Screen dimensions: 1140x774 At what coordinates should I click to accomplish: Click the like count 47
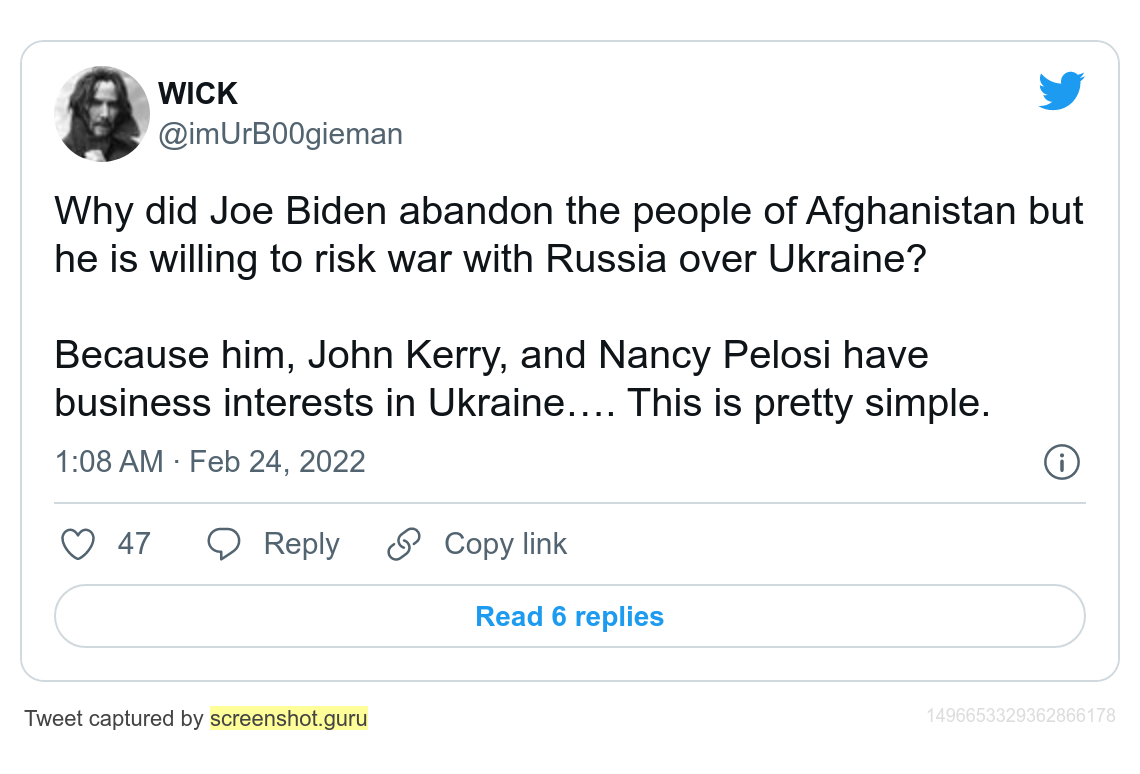coord(134,544)
